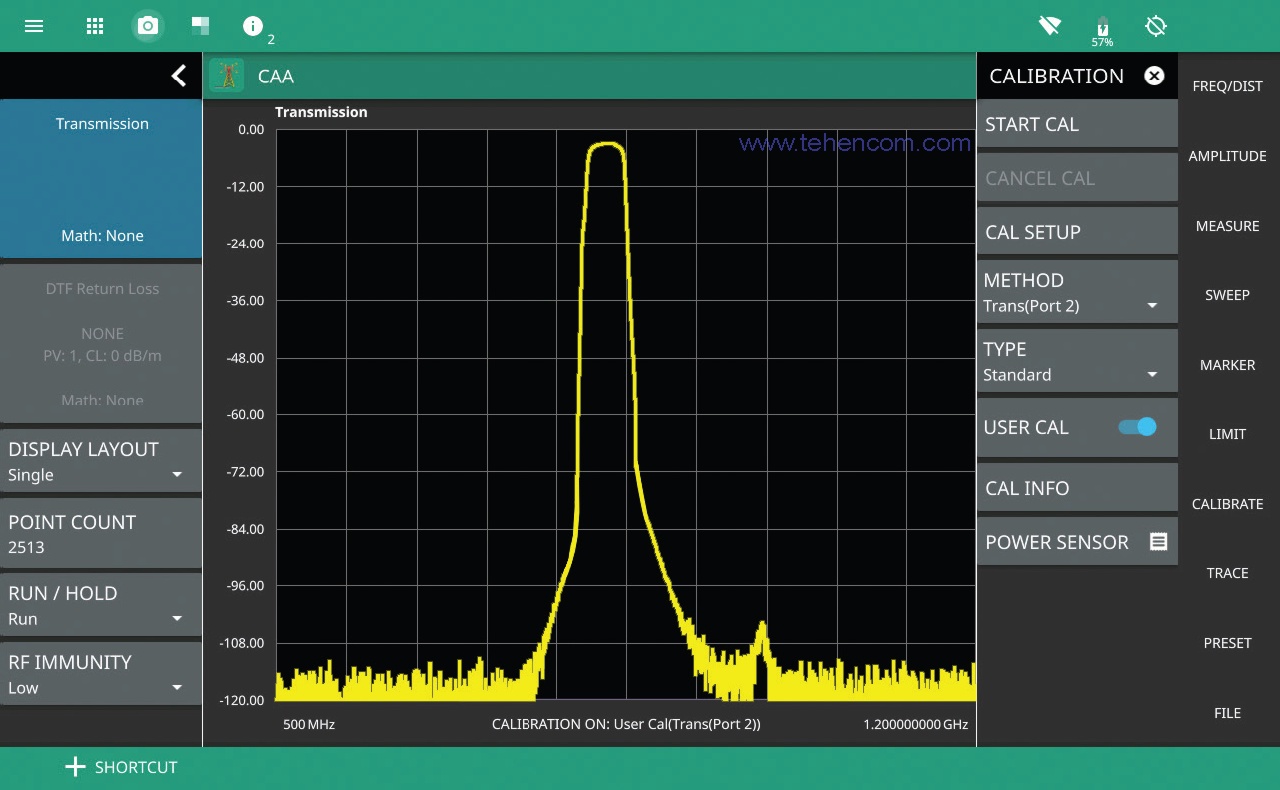Add a new shortcut with plus icon
1280x790 pixels.
[x=75, y=767]
